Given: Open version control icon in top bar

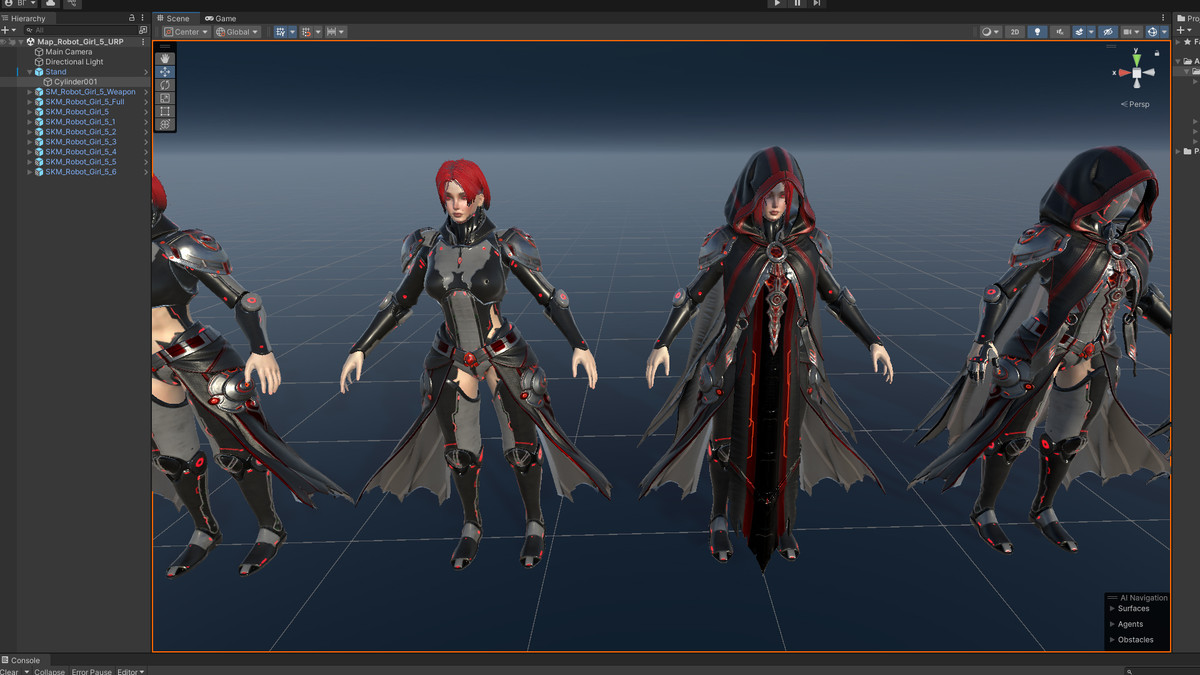Looking at the screenshot, I should coord(74,4).
